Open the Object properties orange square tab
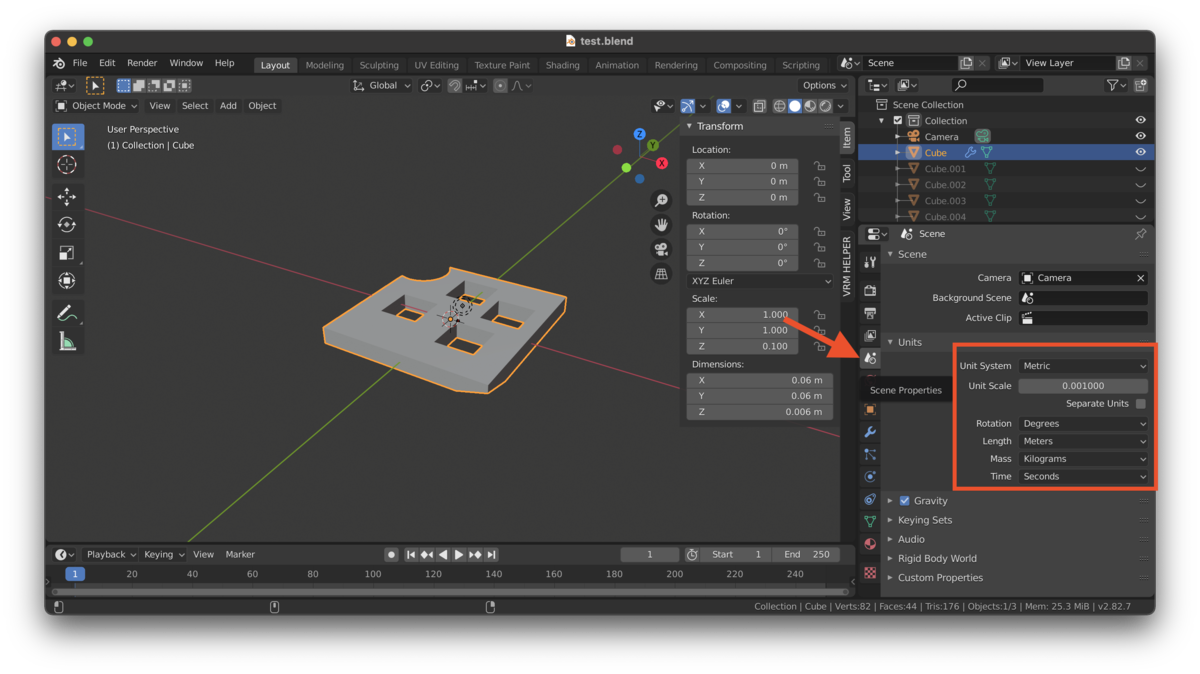The height and width of the screenshot is (674, 1200). pos(870,410)
